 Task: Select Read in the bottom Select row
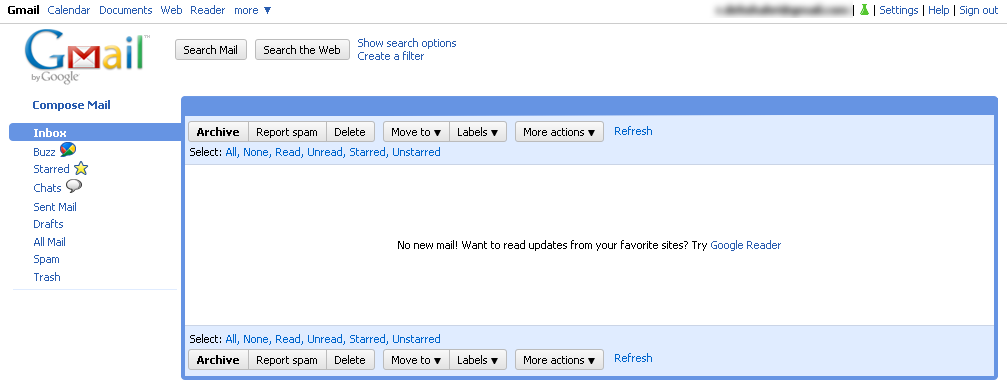pos(288,339)
